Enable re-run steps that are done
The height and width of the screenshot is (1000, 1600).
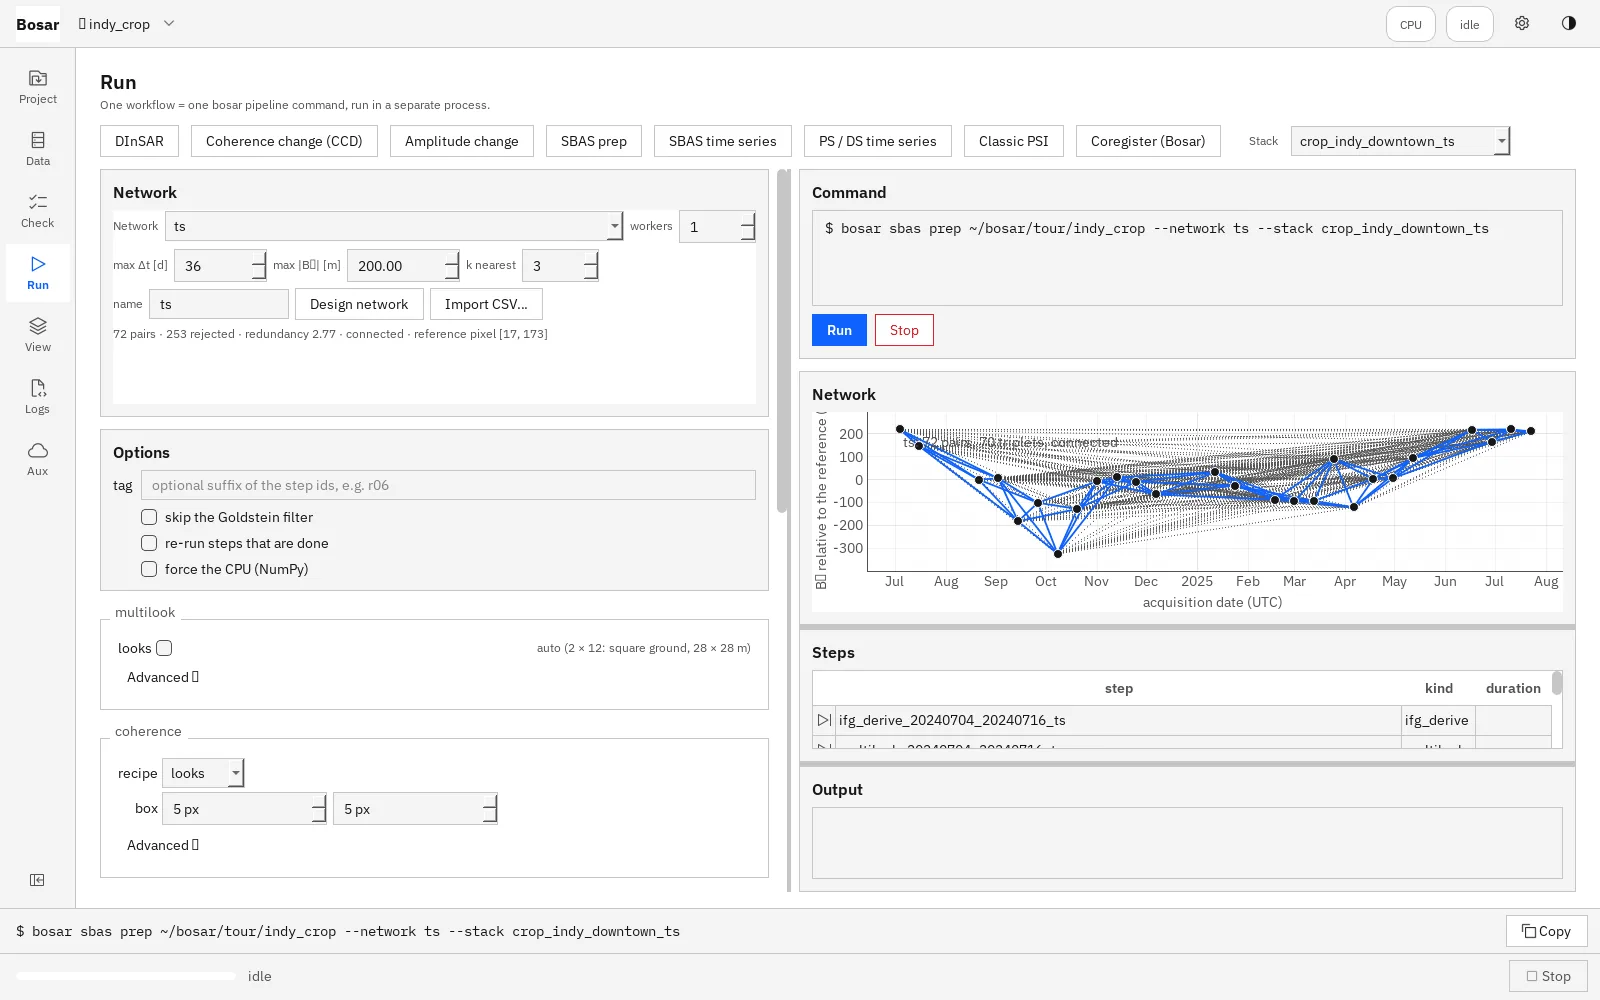(149, 543)
